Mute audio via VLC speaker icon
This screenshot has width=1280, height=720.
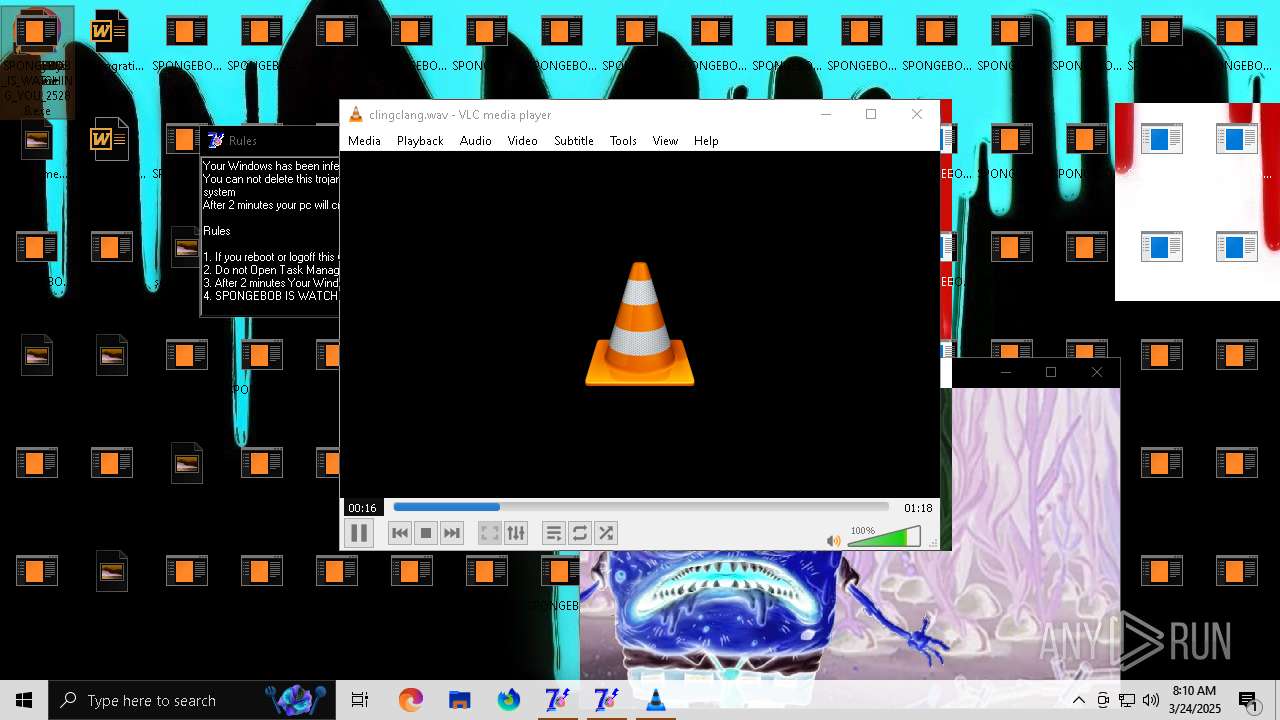pos(833,541)
